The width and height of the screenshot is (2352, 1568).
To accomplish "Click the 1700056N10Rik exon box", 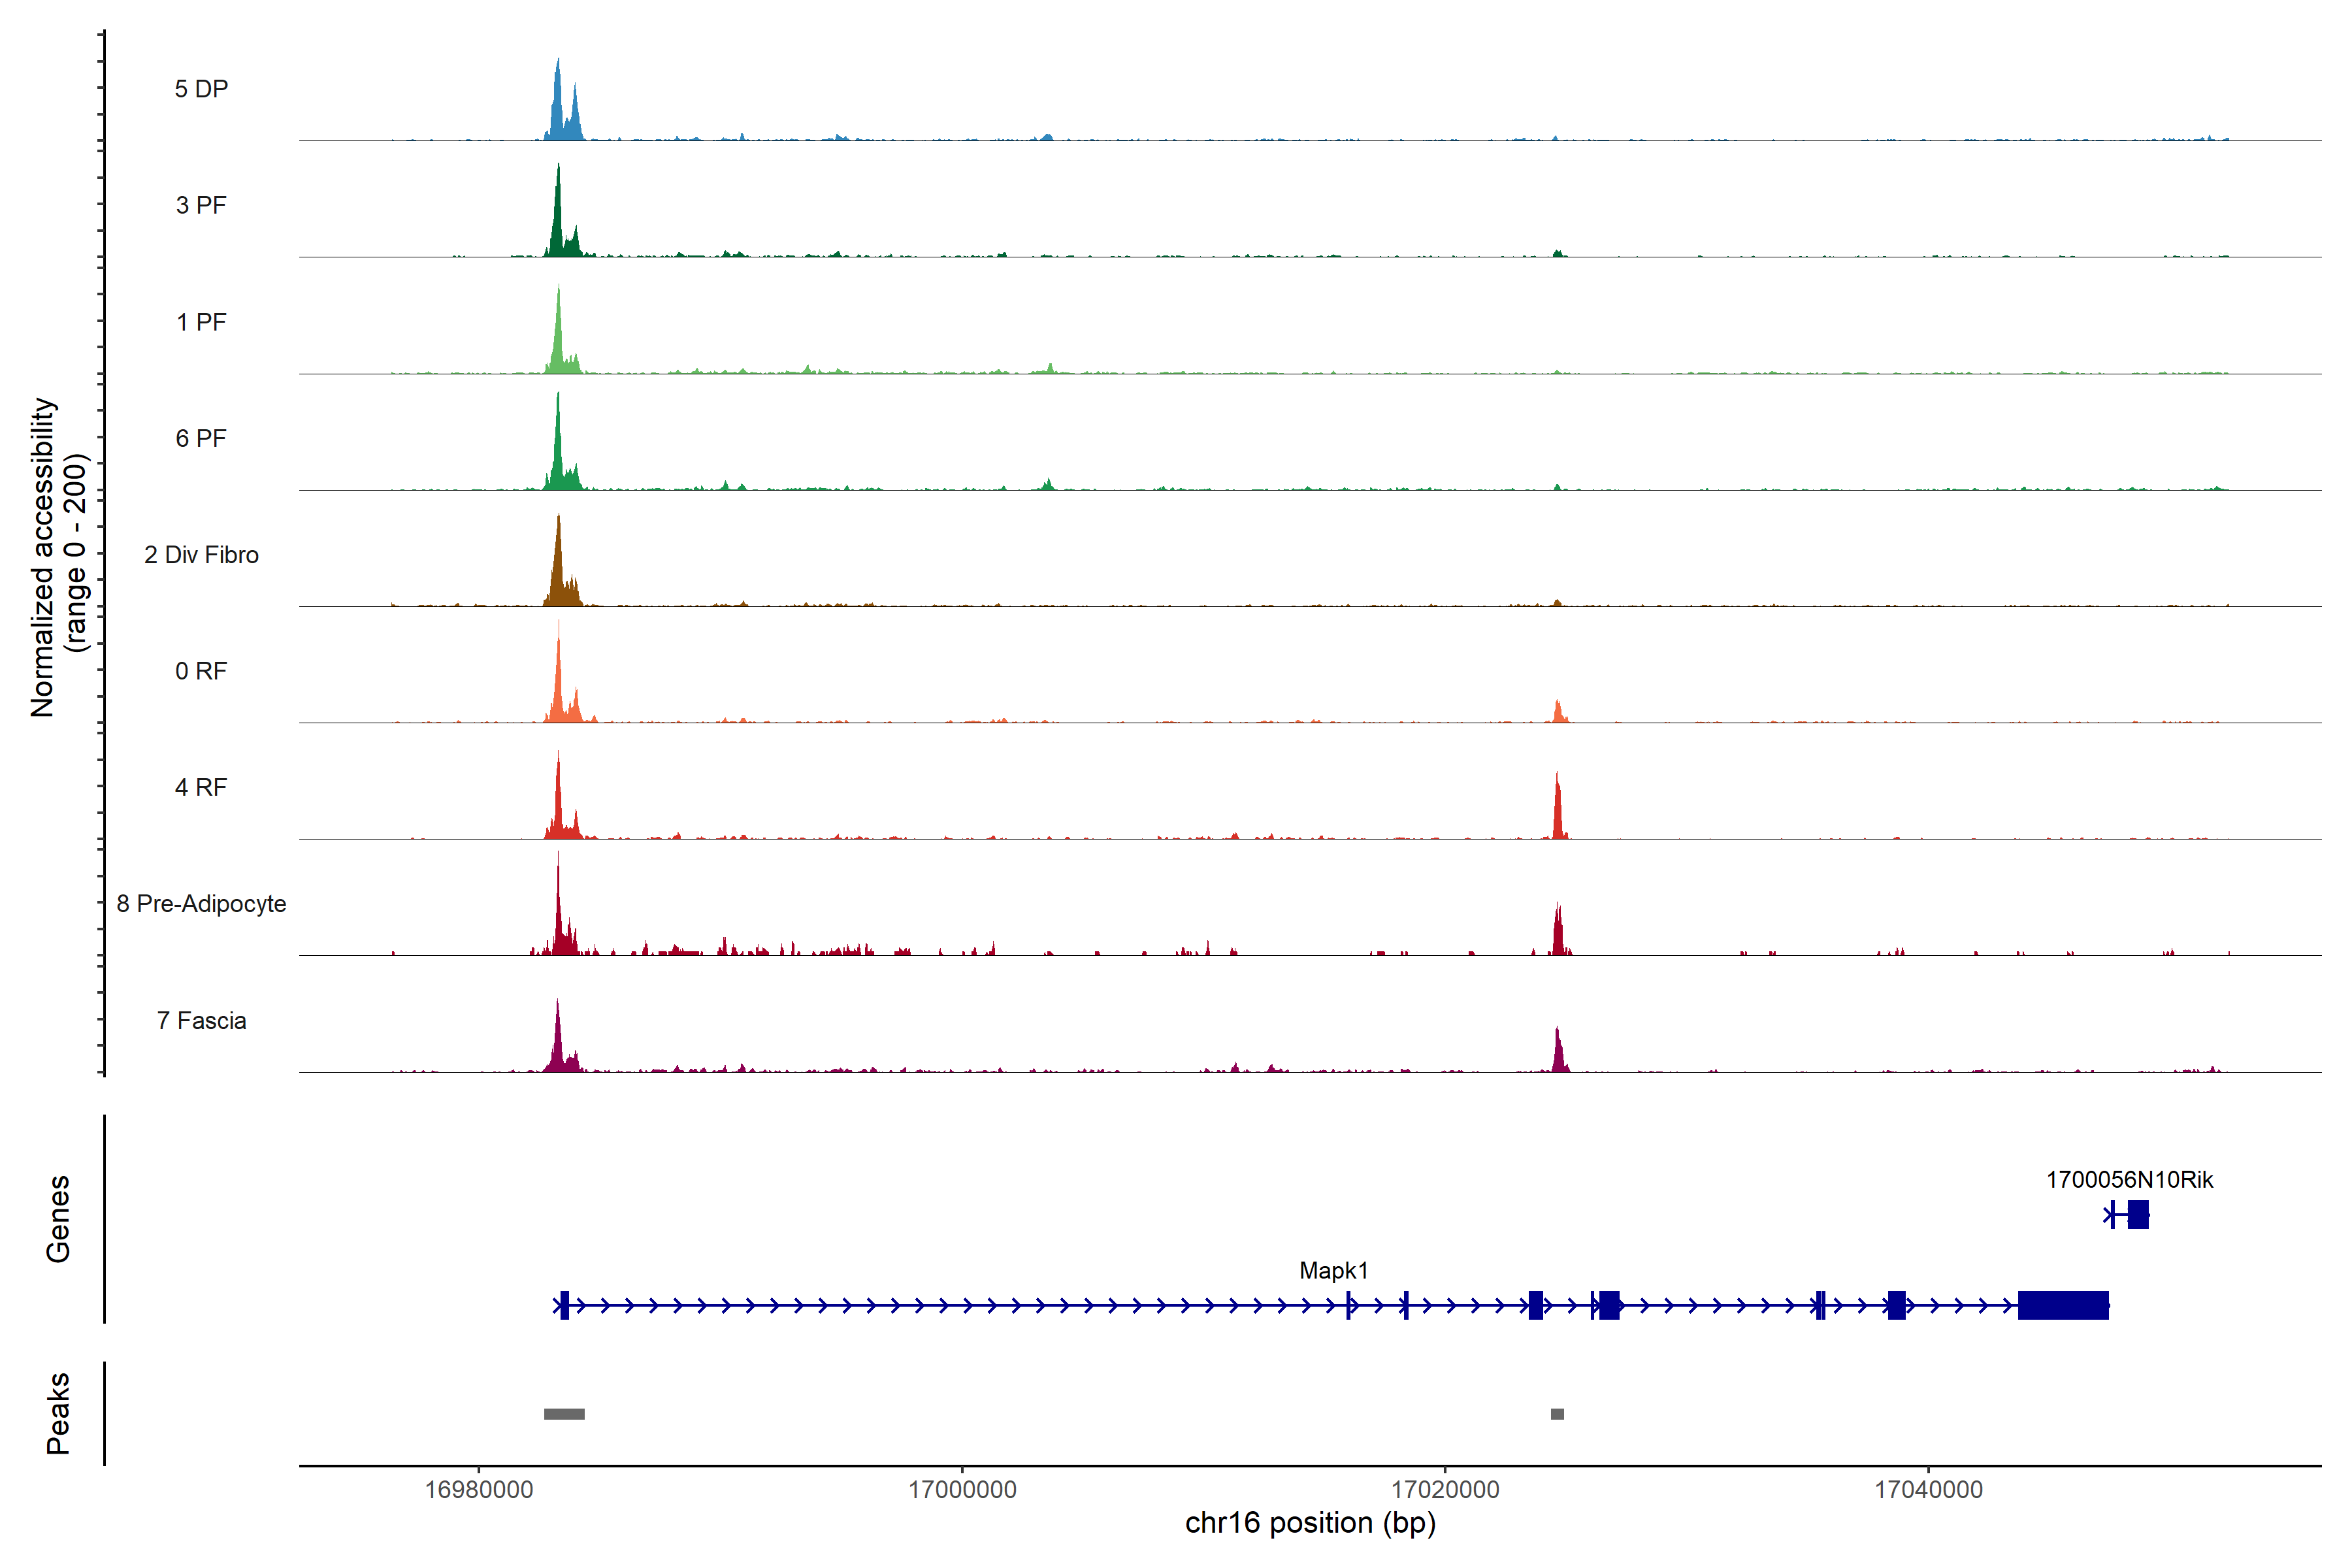I will (x=2138, y=1215).
